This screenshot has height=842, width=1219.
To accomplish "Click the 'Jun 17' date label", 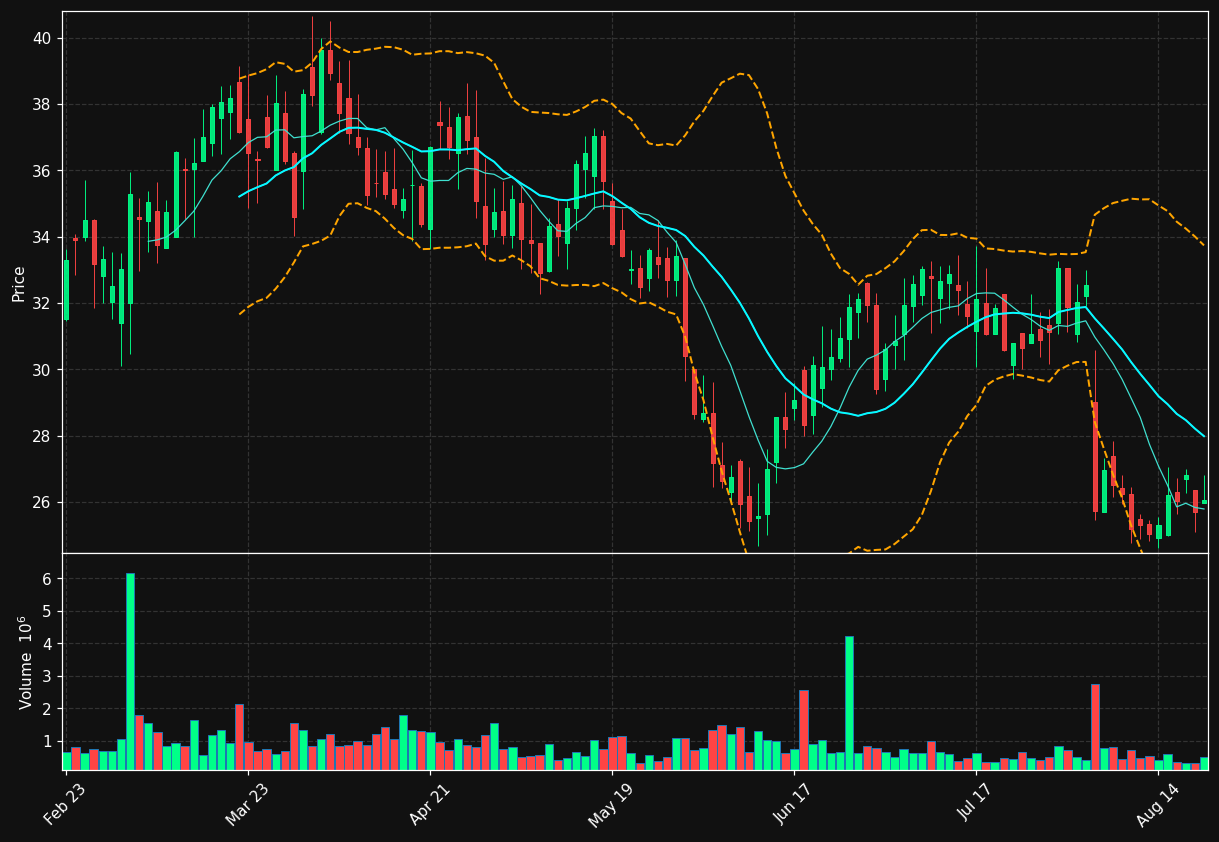I will click(x=793, y=805).
